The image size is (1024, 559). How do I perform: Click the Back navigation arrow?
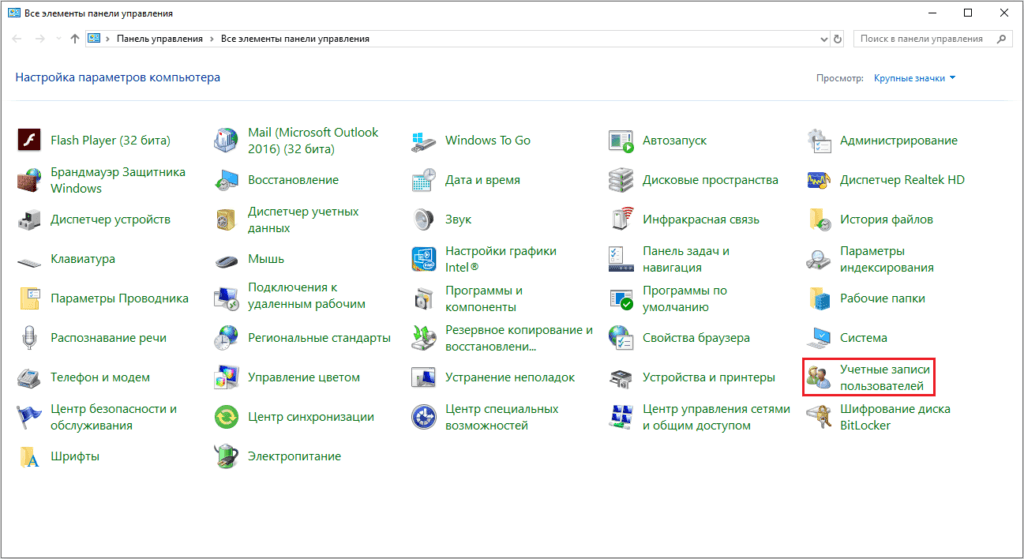(x=17, y=39)
